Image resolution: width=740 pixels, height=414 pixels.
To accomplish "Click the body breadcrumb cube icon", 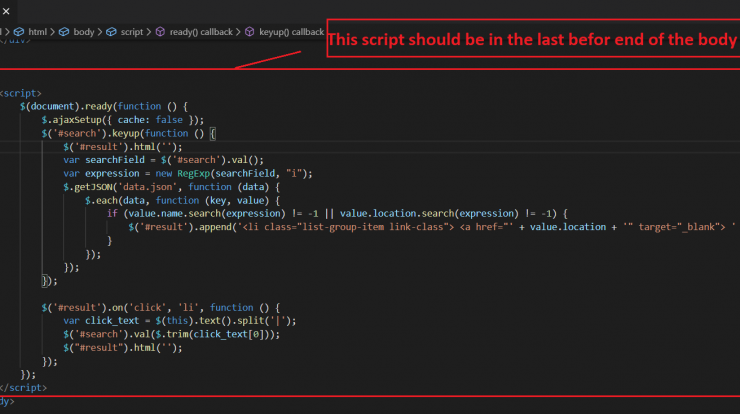I will [64, 32].
